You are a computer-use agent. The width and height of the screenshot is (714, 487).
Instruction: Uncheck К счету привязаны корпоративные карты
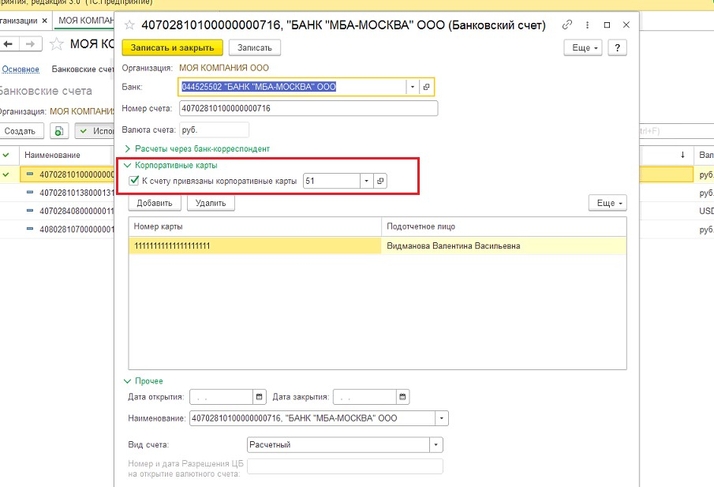(135, 180)
